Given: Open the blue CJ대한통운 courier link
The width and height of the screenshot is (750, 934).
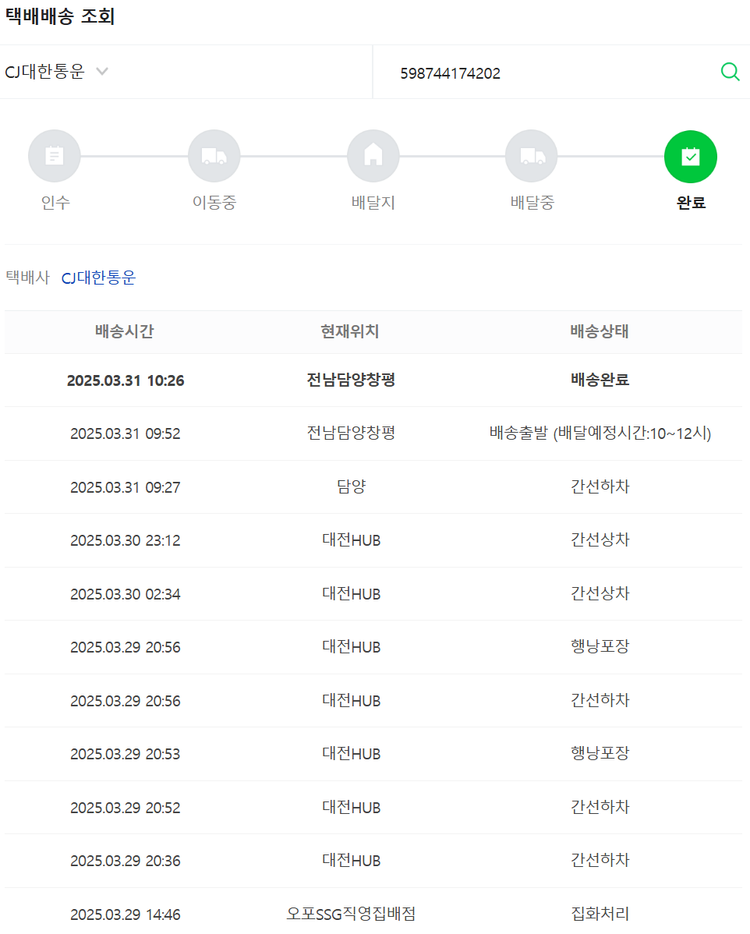Looking at the screenshot, I should (98, 278).
